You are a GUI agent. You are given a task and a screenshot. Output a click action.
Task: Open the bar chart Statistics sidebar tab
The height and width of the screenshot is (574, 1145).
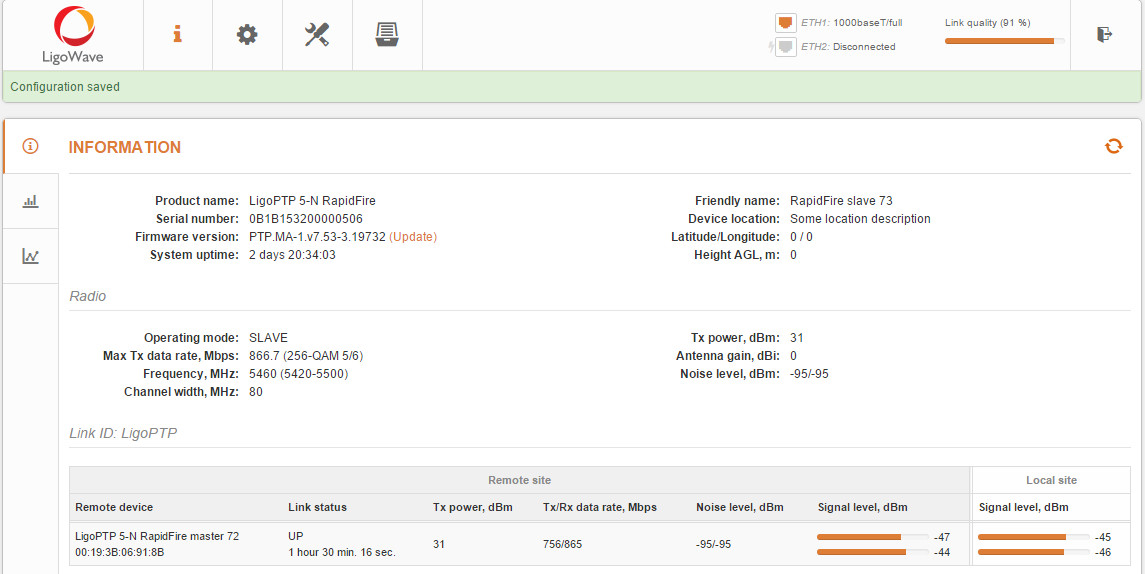[30, 201]
